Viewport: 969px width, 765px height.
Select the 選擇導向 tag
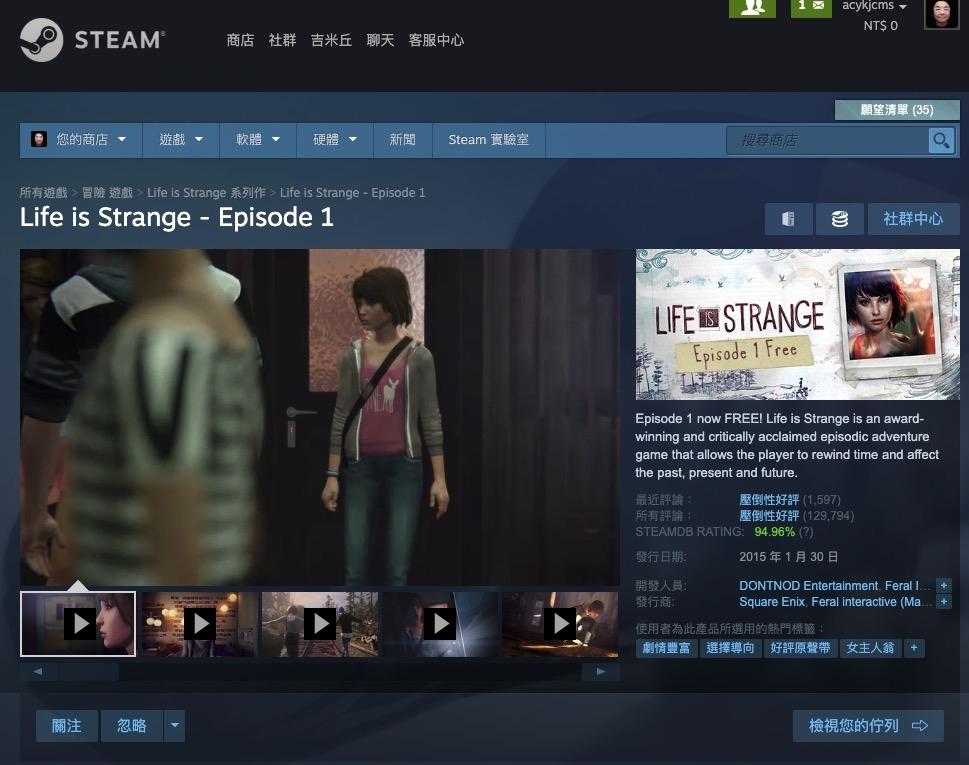(730, 648)
